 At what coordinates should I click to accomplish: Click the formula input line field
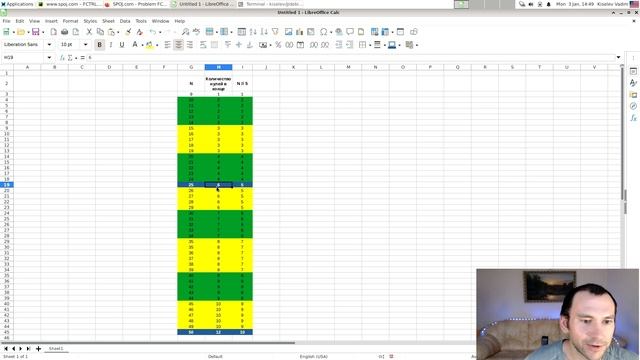(x=350, y=58)
